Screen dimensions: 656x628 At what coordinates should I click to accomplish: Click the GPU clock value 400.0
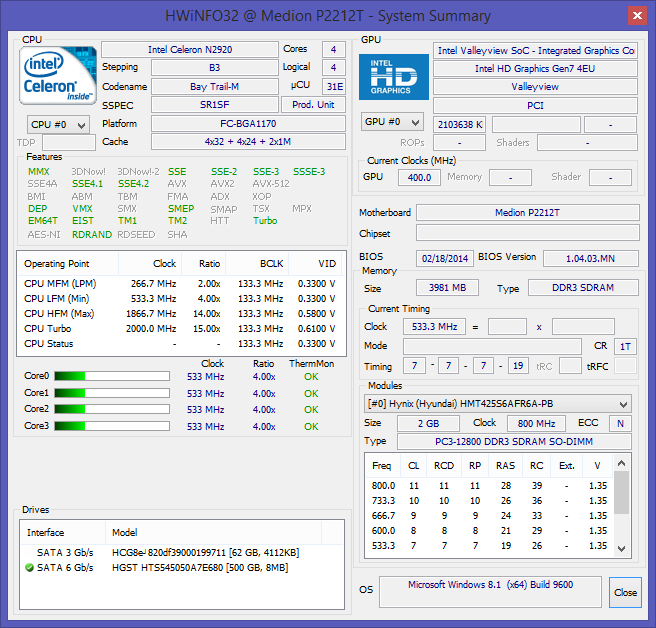pos(419,177)
